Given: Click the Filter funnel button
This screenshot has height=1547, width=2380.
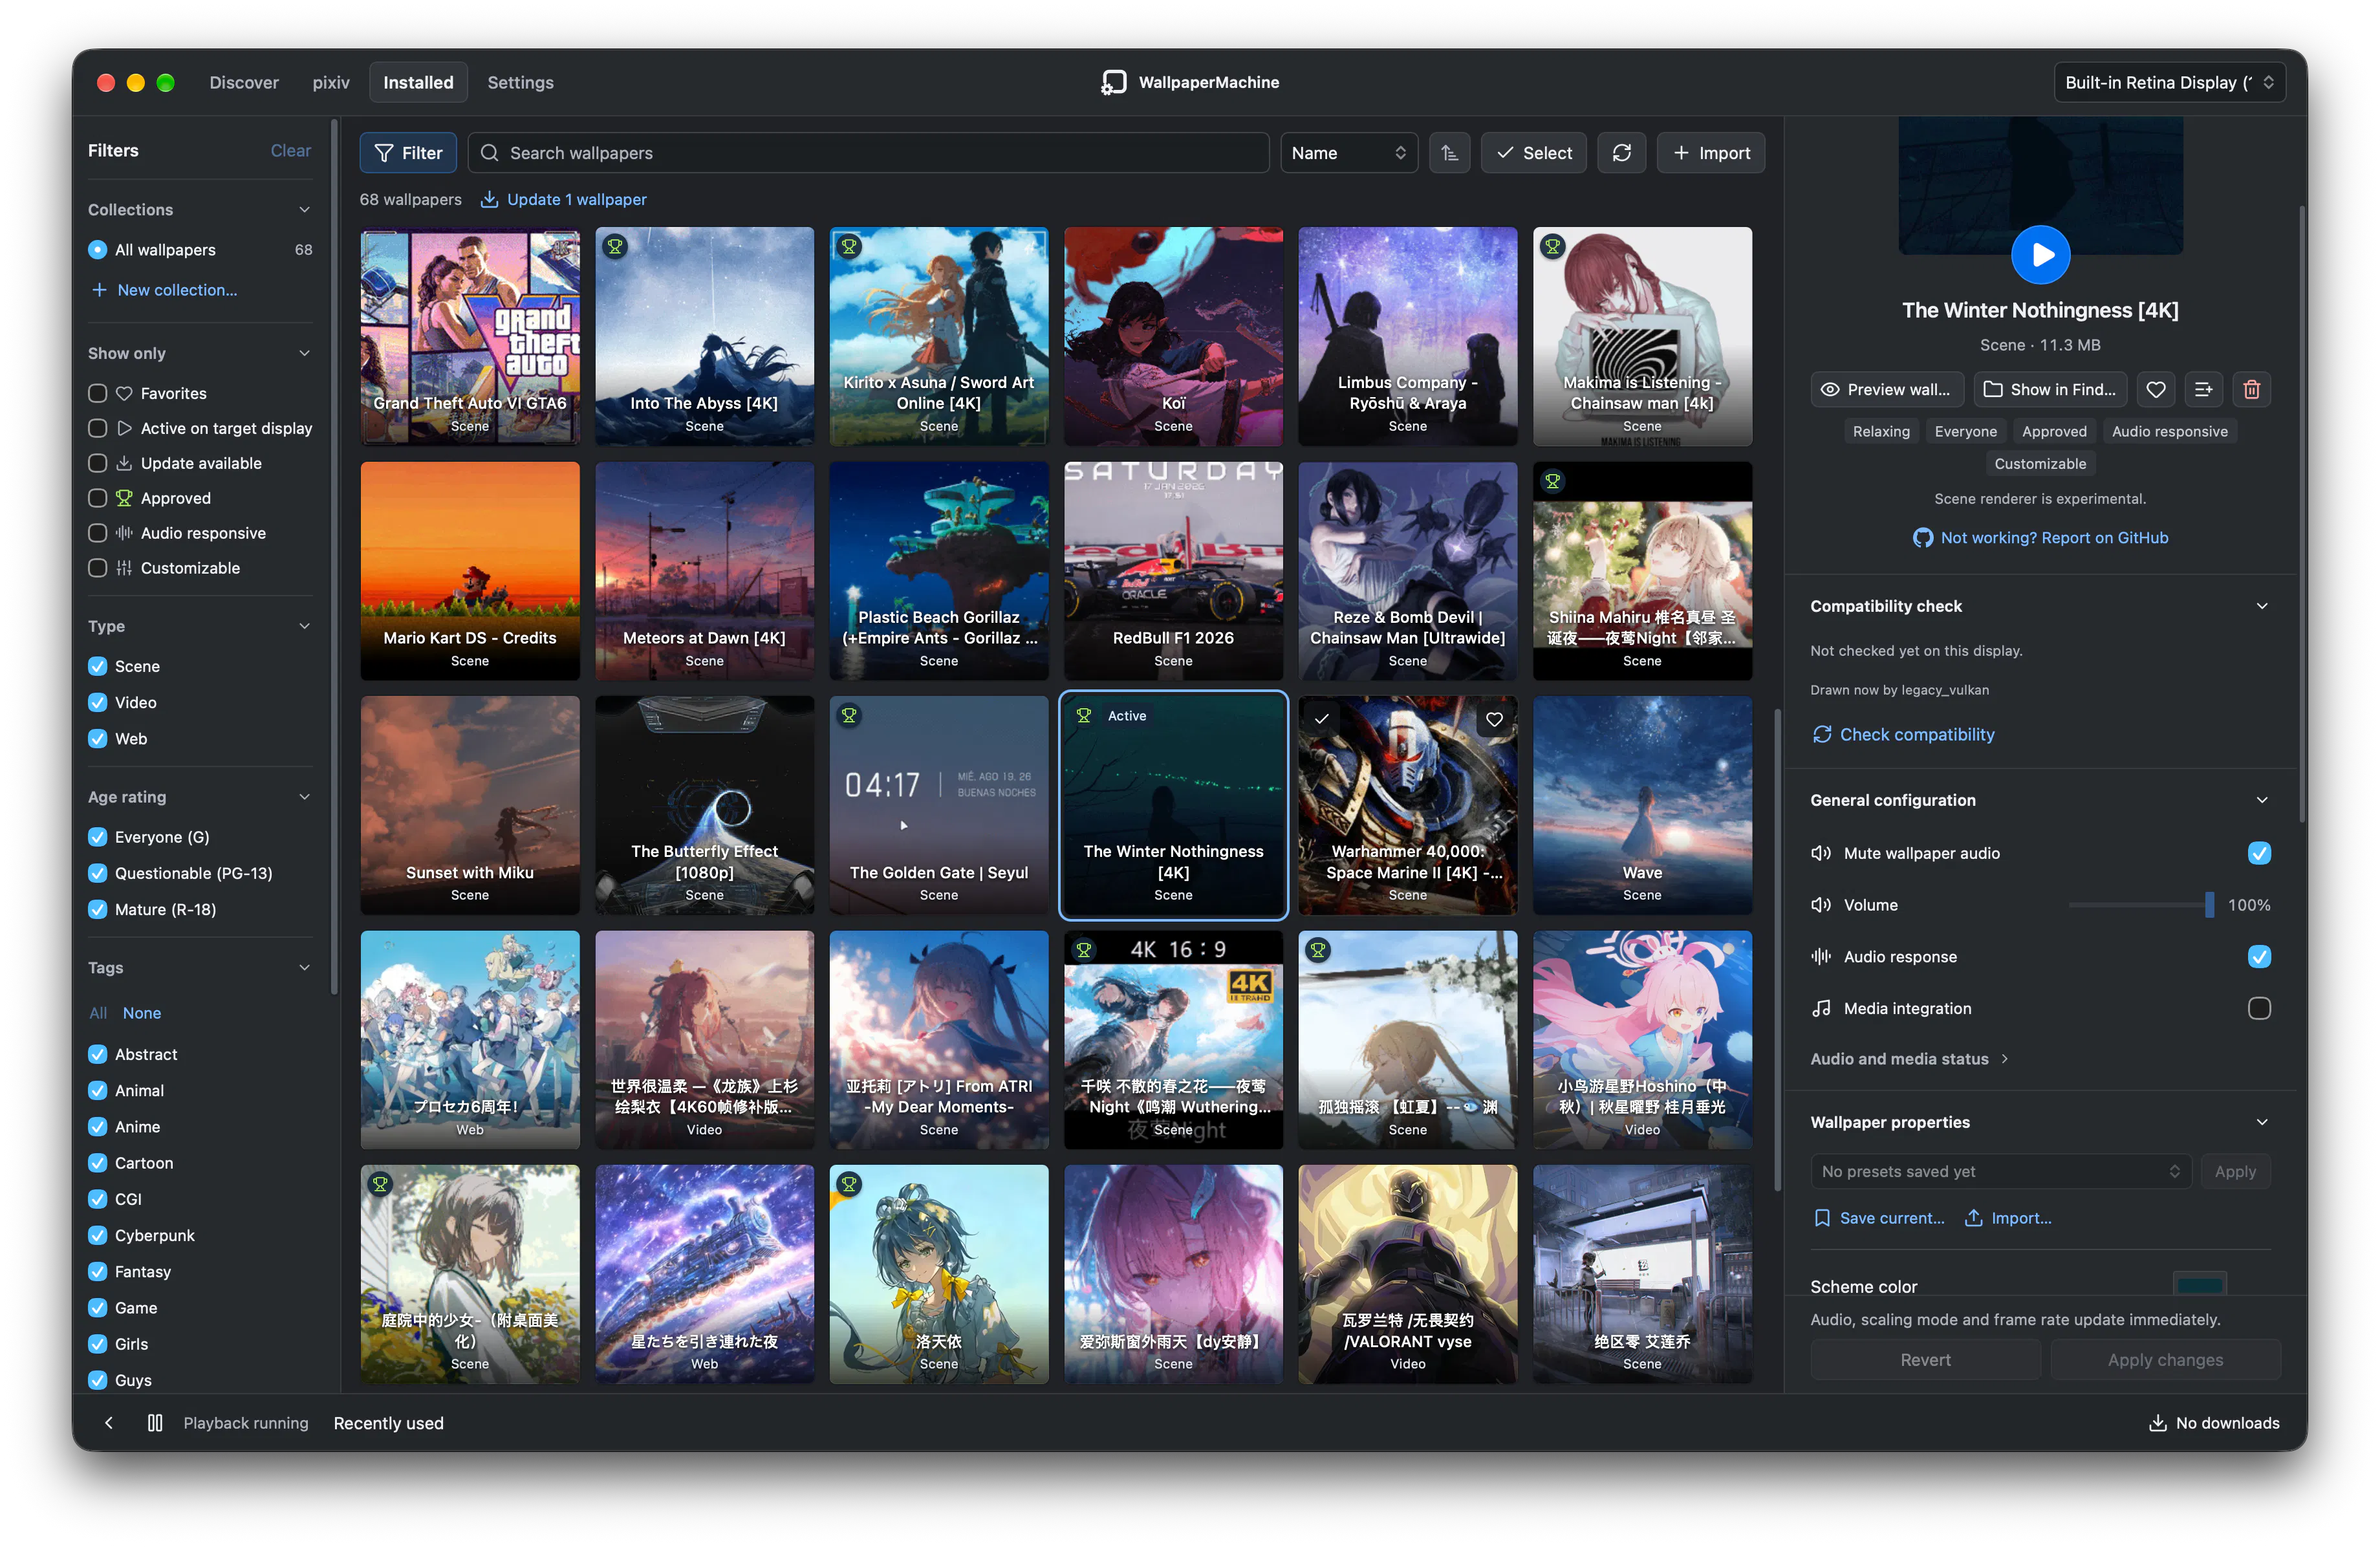Looking at the screenshot, I should 408,153.
